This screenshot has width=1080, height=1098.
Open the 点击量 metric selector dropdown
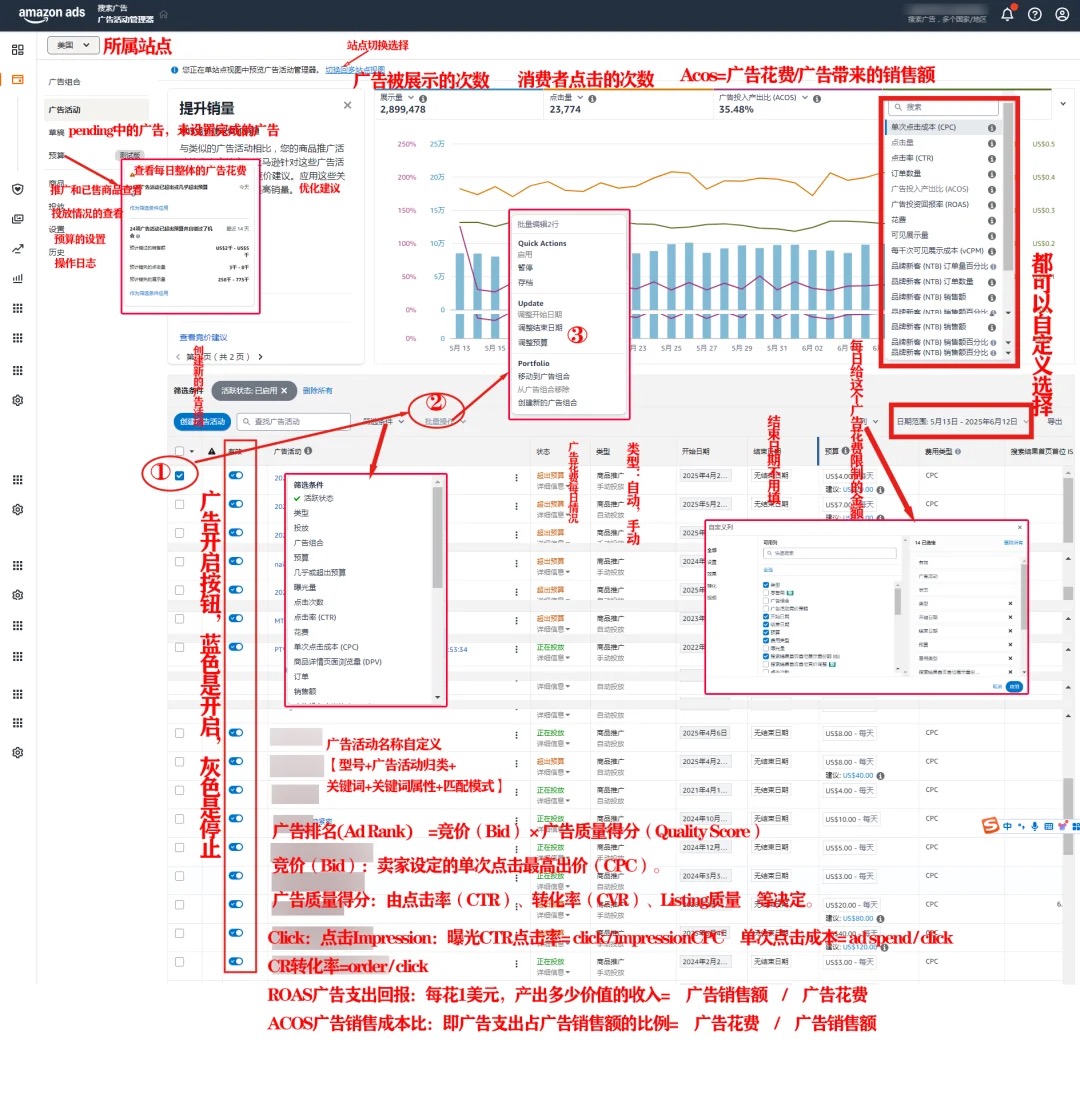[580, 98]
